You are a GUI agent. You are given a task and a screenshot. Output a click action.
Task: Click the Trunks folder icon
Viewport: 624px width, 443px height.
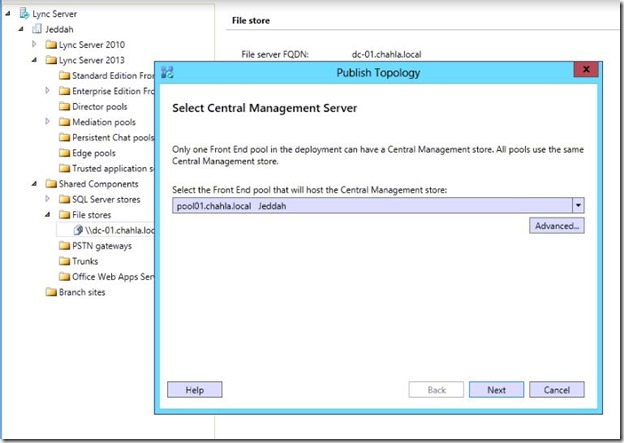click(x=64, y=261)
